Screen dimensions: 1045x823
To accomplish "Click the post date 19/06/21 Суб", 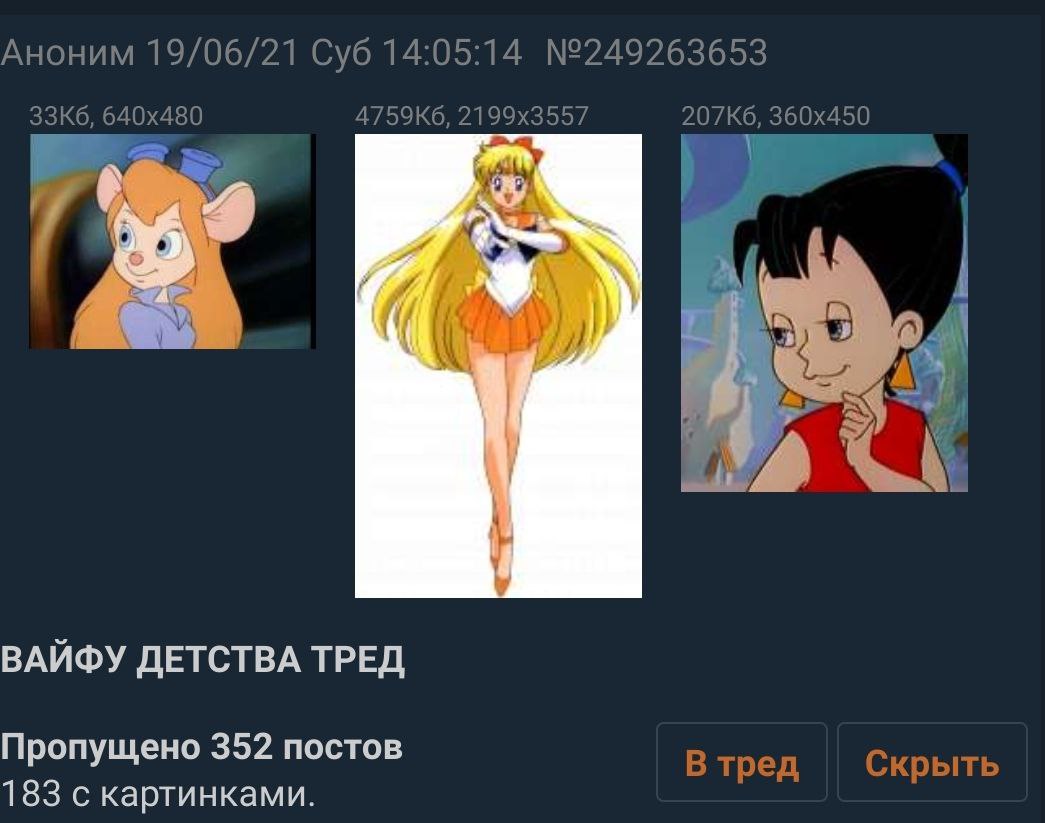I will (257, 52).
